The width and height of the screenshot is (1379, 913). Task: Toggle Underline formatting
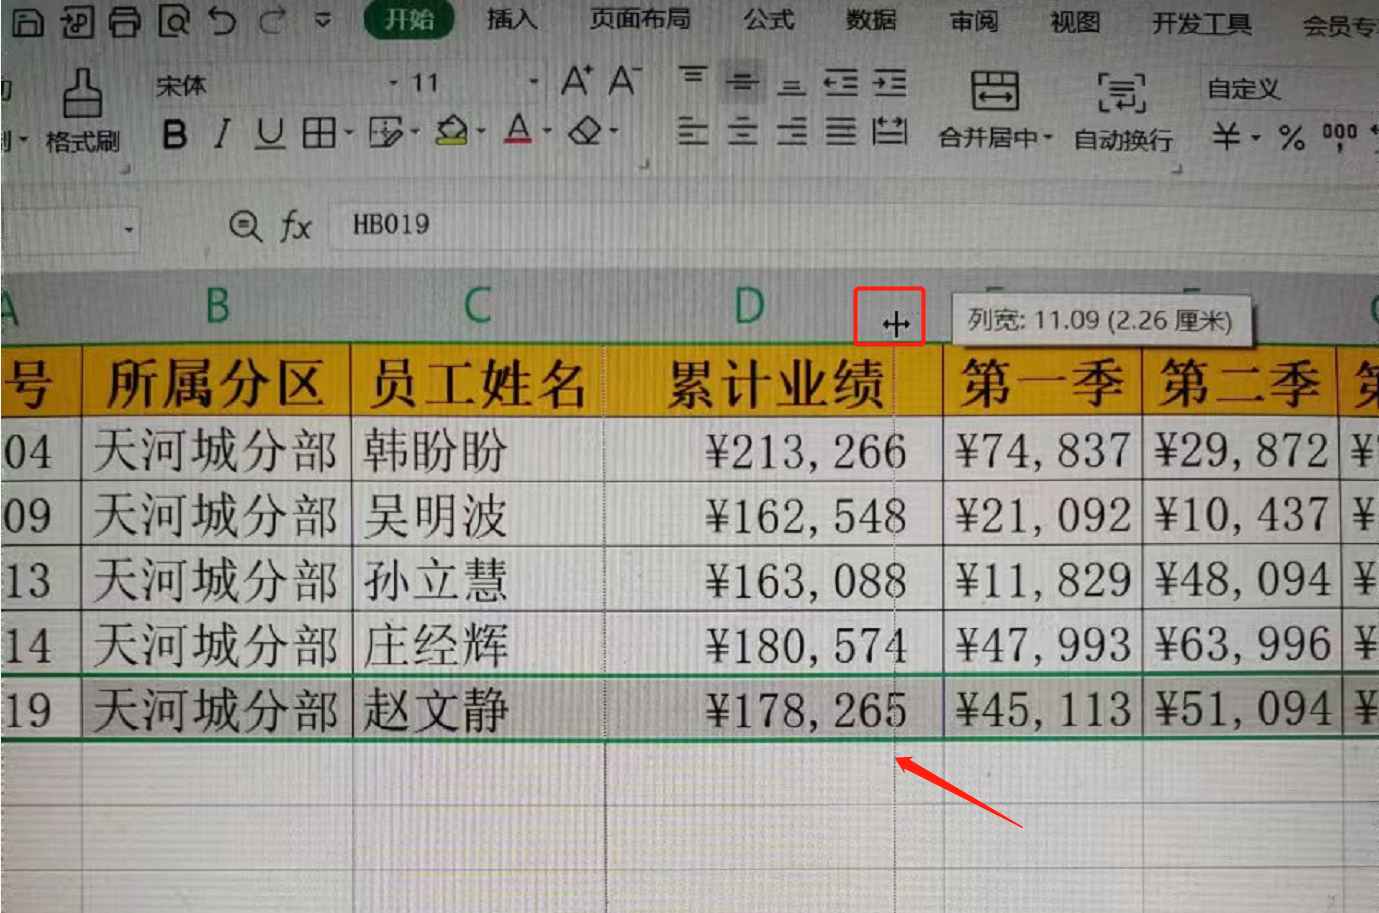coord(270,133)
